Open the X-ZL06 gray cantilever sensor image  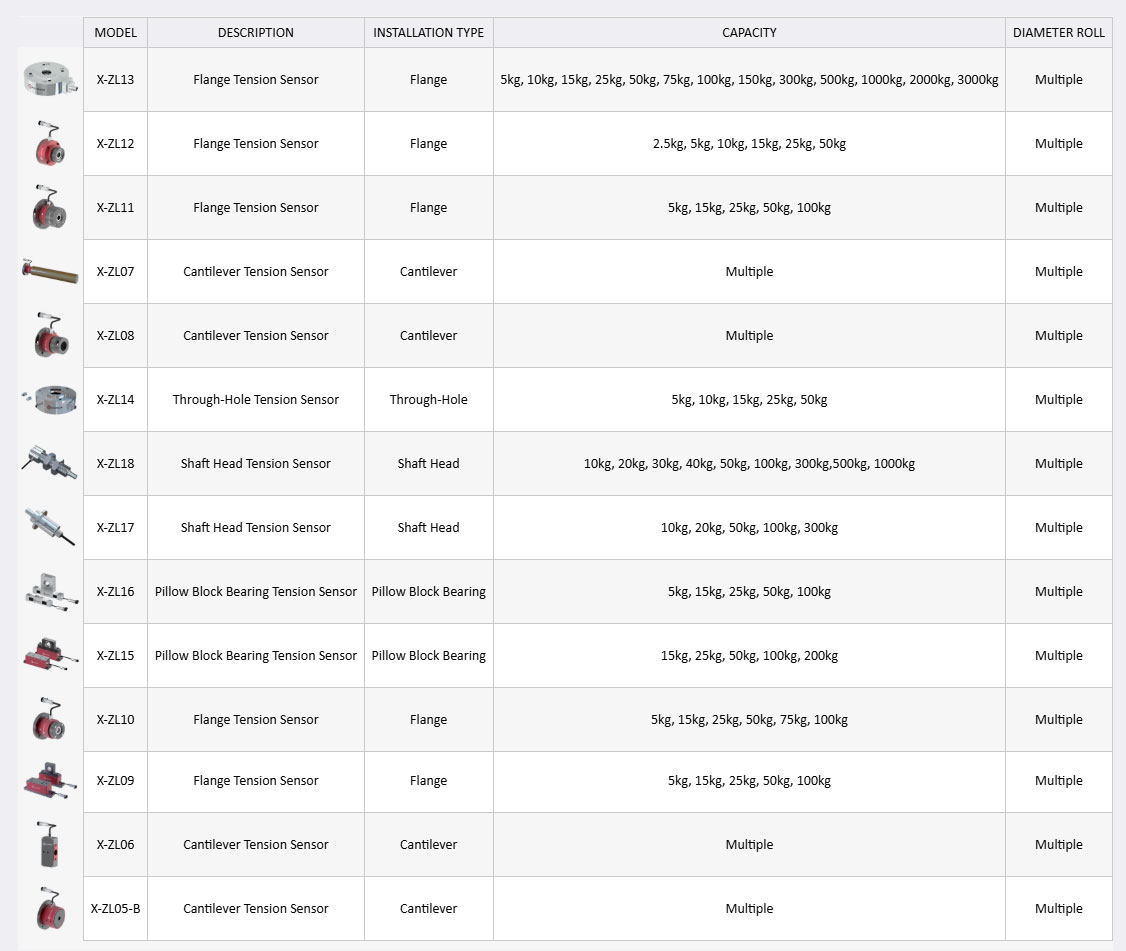pos(49,845)
